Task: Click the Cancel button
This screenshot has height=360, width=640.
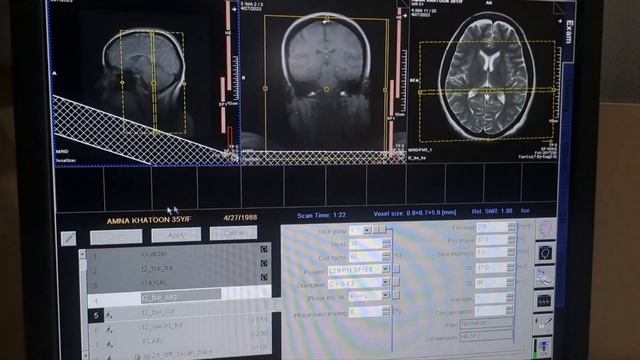Action: pyautogui.click(x=233, y=233)
